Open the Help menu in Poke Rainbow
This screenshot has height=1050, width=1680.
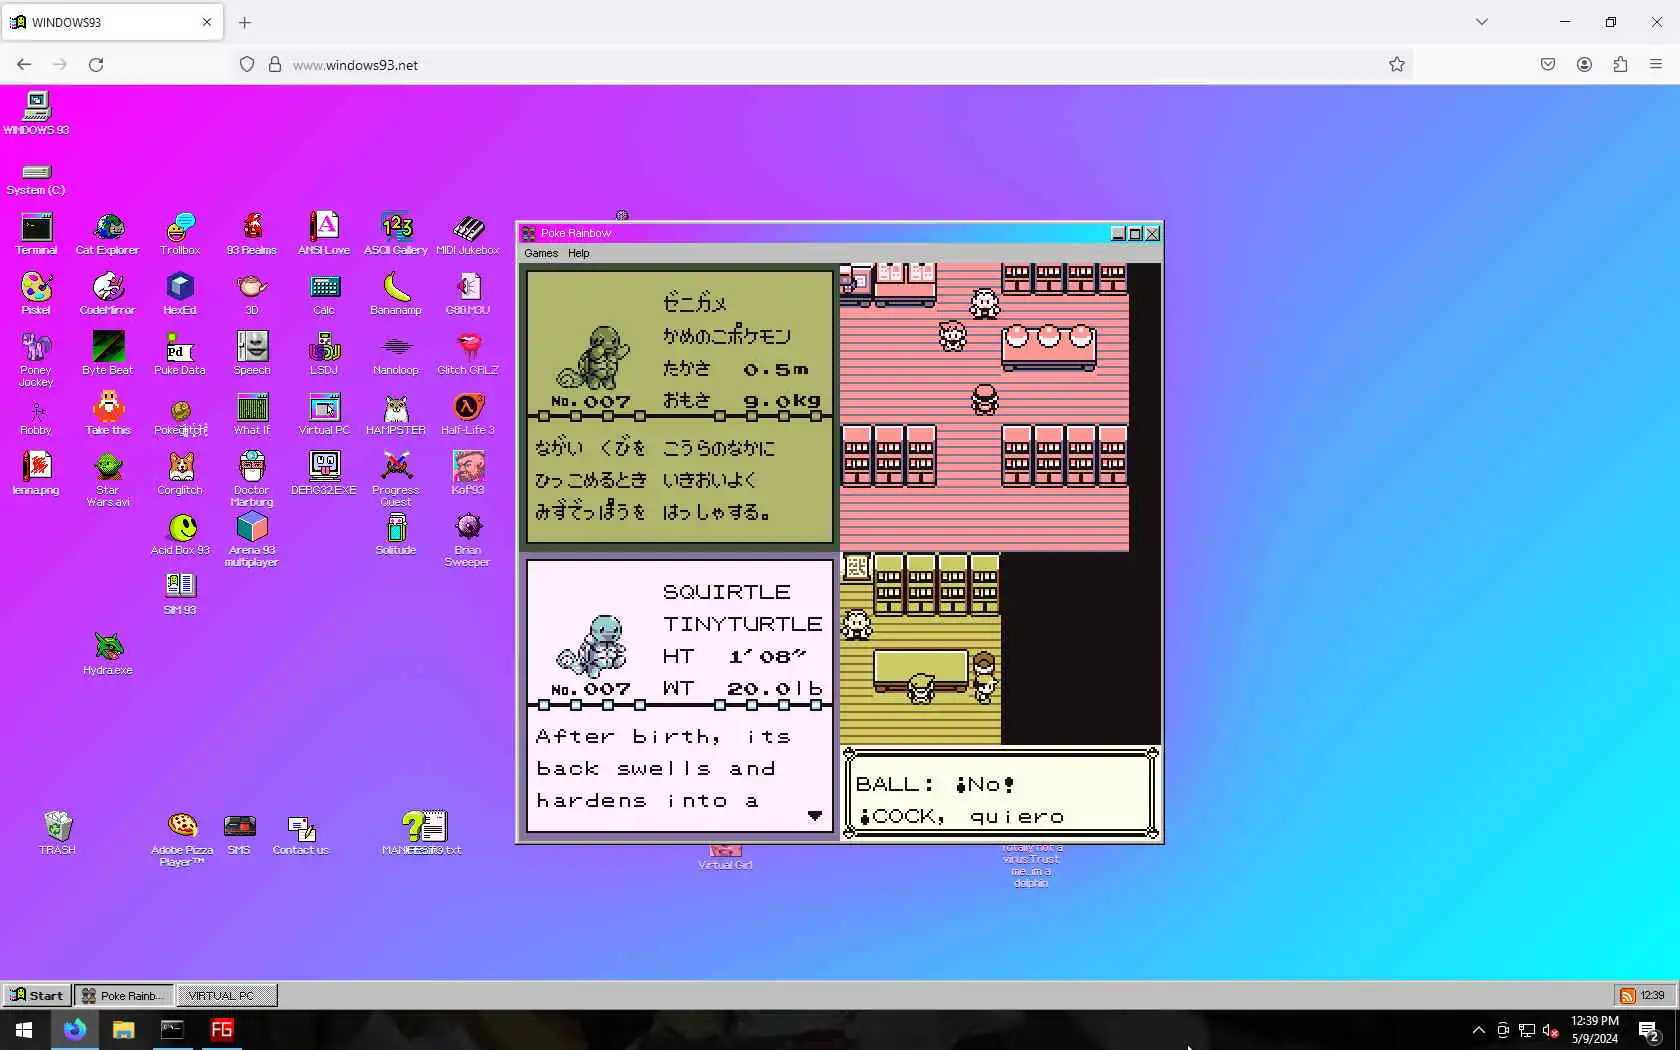point(579,253)
